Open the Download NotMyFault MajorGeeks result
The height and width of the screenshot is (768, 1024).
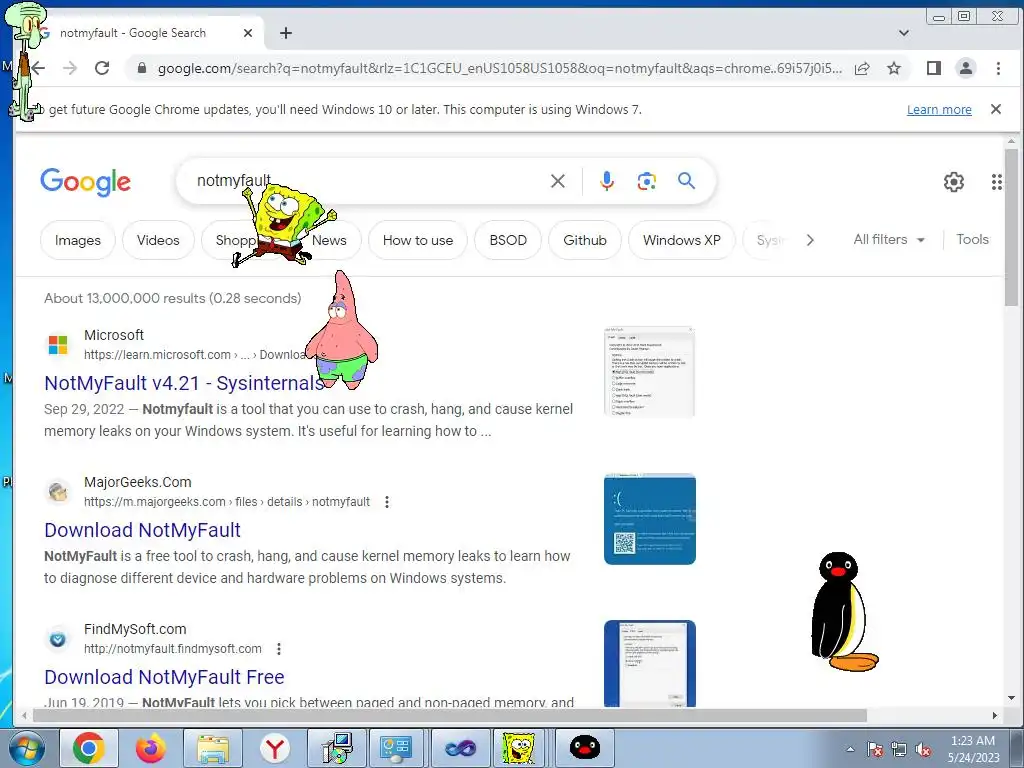coord(142,530)
